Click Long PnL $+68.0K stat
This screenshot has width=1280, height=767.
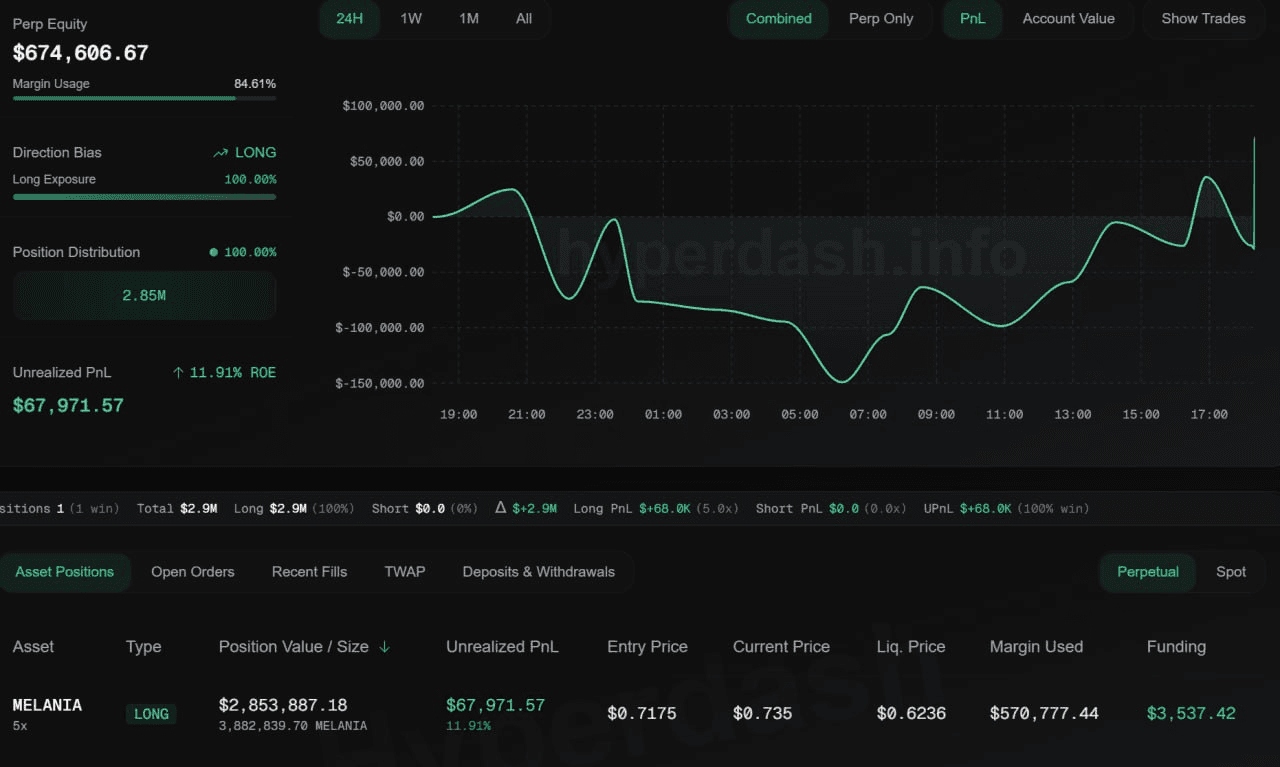[656, 509]
